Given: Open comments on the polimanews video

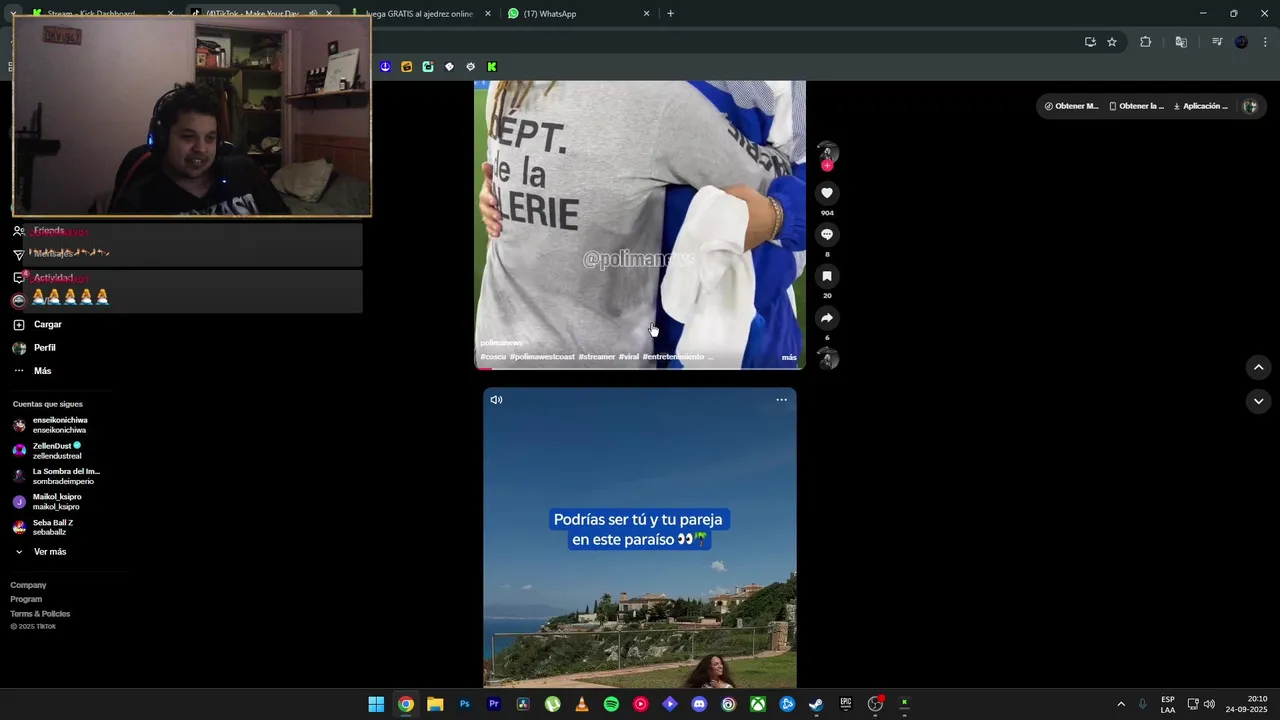Looking at the screenshot, I should [x=827, y=234].
